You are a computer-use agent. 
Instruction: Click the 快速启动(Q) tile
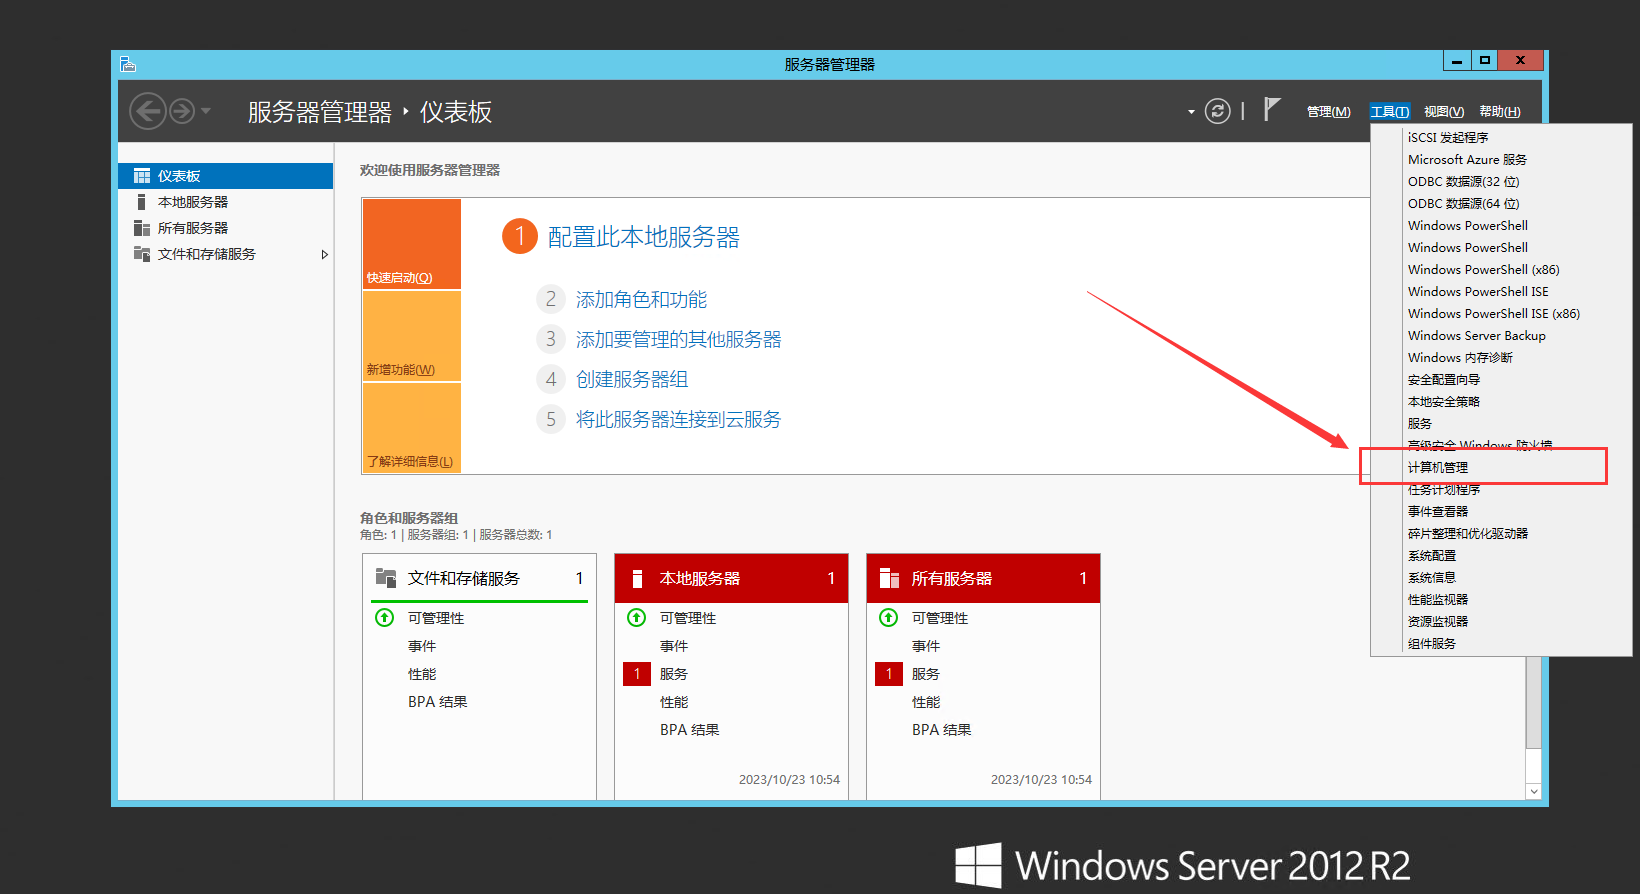(412, 244)
